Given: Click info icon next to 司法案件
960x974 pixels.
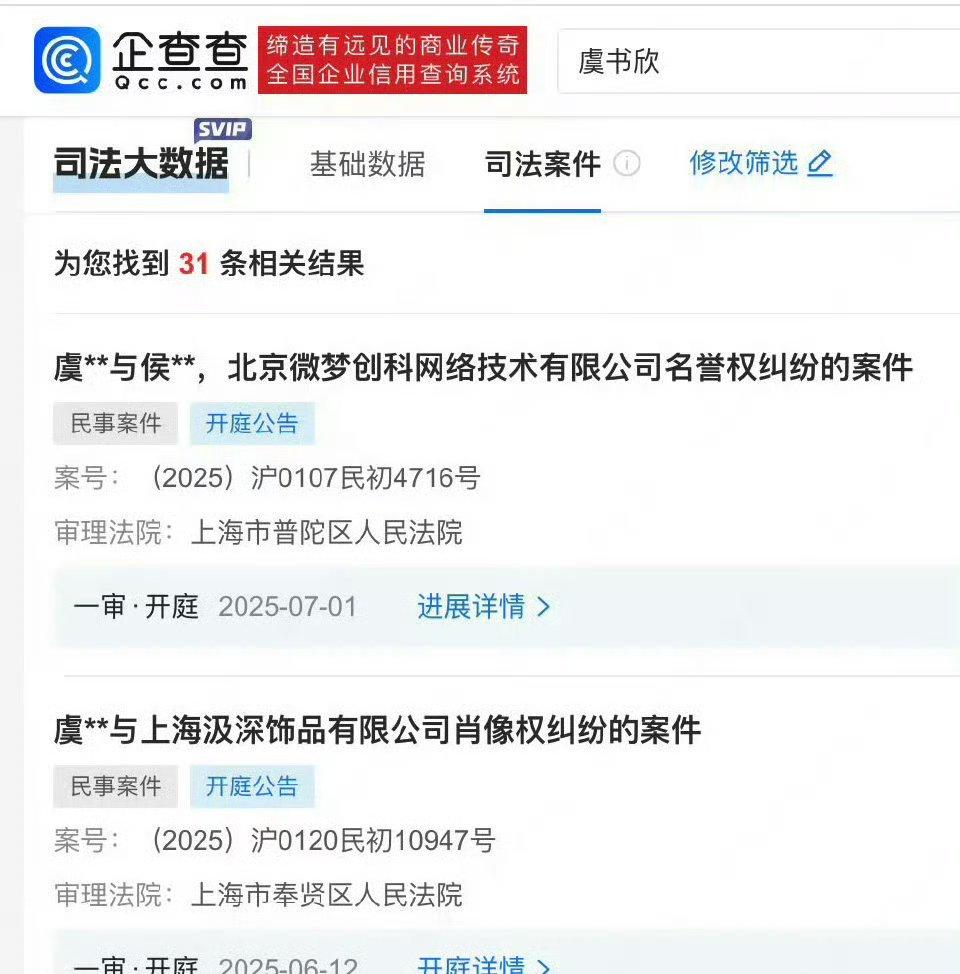Looking at the screenshot, I should [x=626, y=164].
